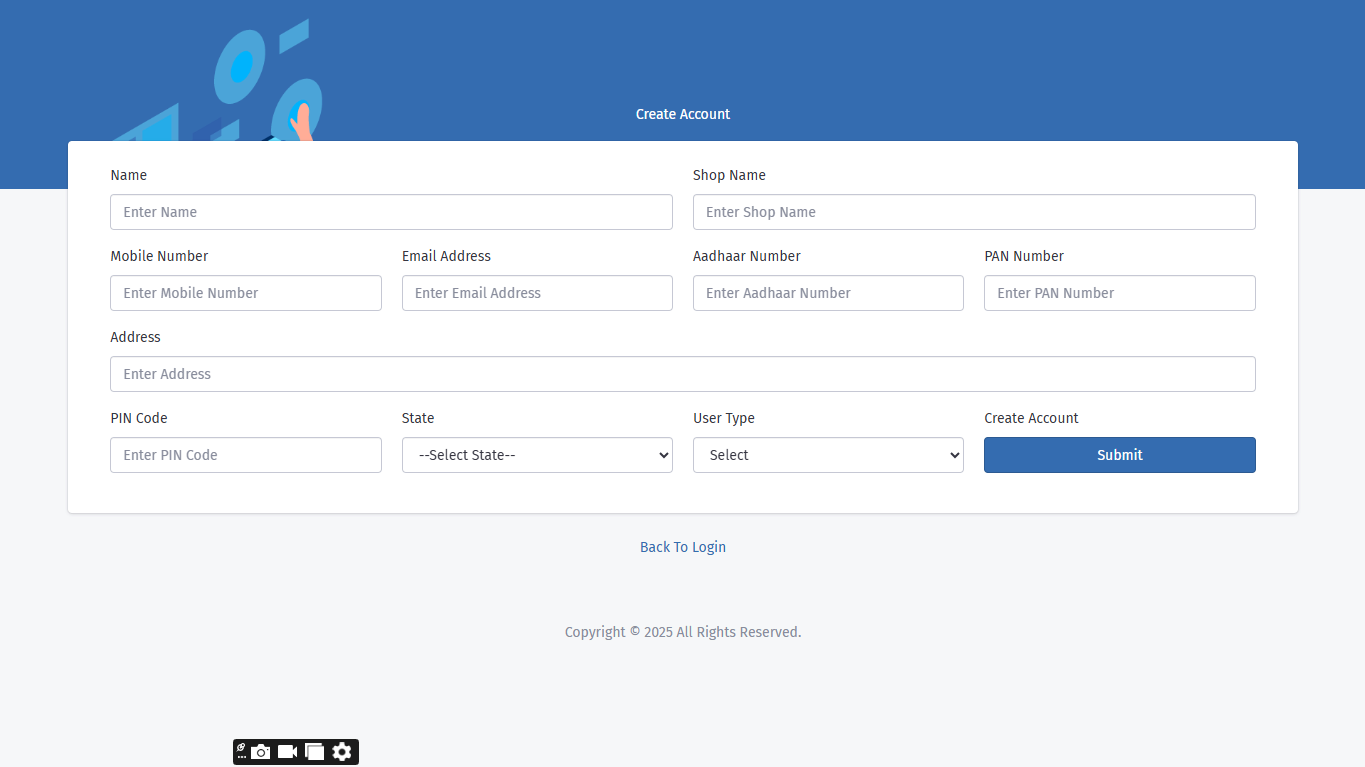Click the Create Account heading text
This screenshot has height=767, width=1365.
pyautogui.click(x=683, y=114)
